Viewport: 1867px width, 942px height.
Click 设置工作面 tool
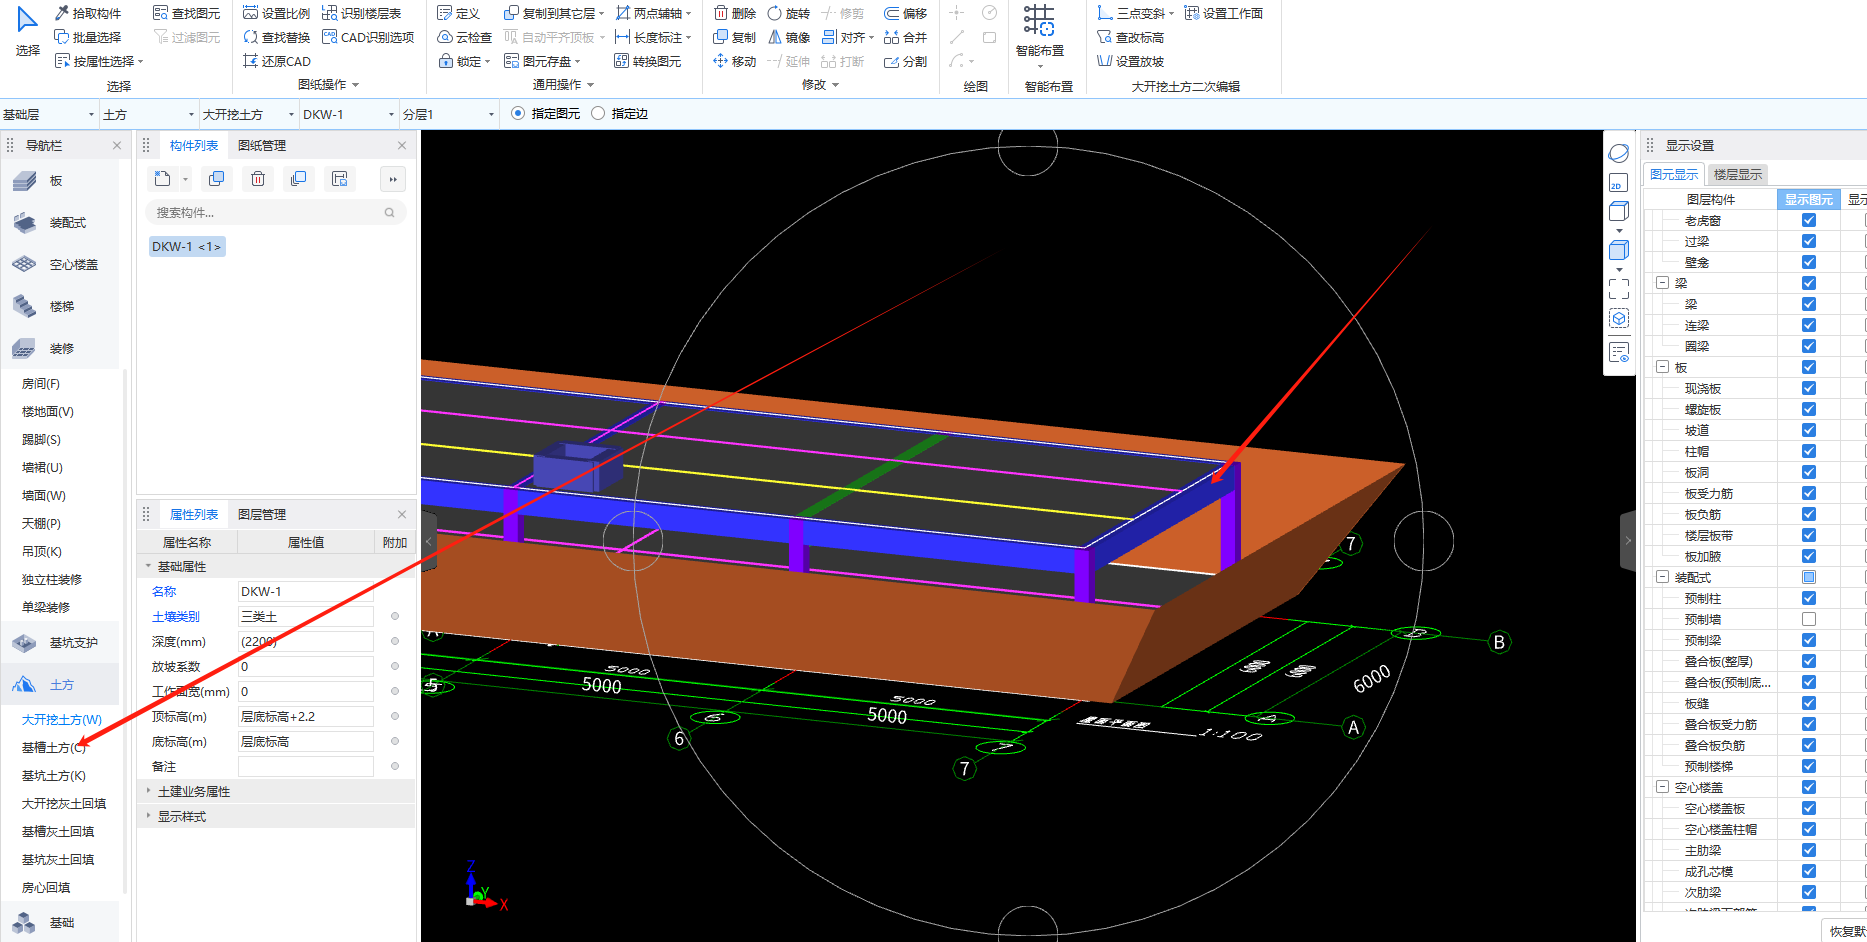tap(1223, 13)
